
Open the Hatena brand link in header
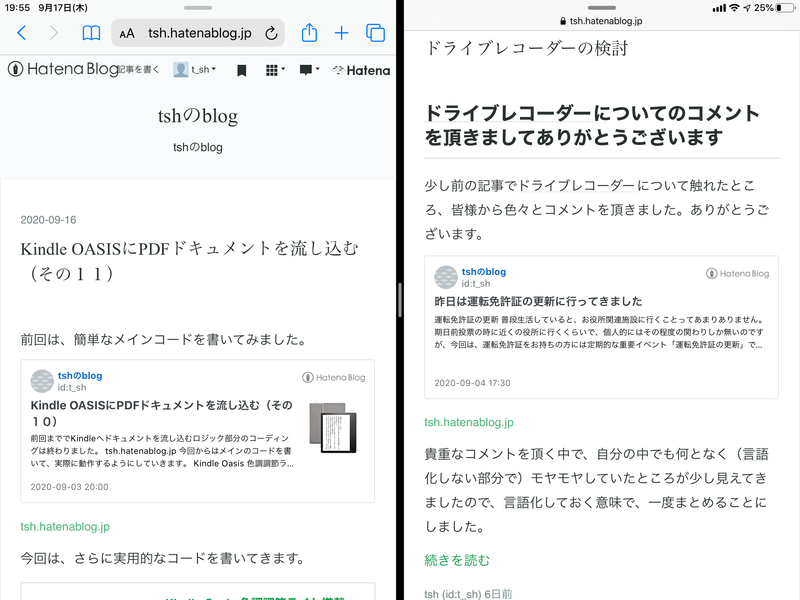[361, 70]
